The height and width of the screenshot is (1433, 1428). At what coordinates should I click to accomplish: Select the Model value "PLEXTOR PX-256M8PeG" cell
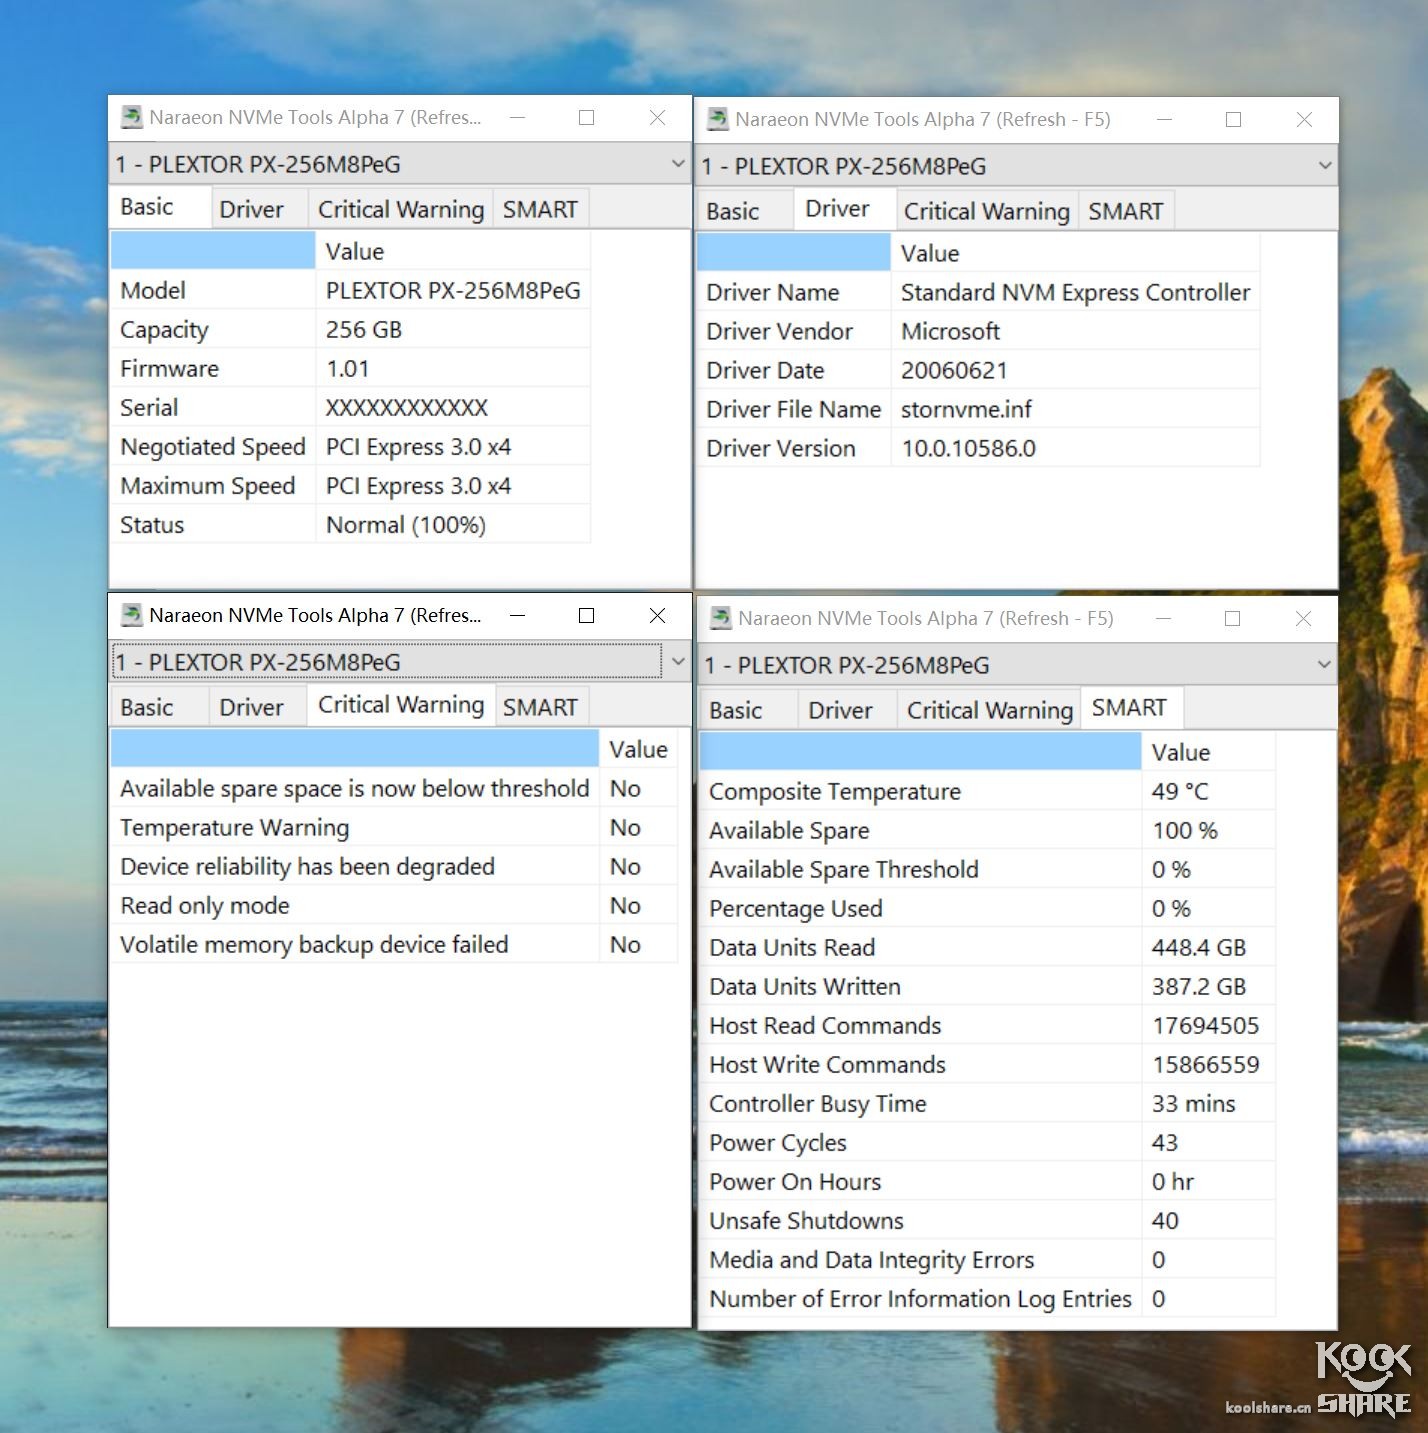coord(453,291)
